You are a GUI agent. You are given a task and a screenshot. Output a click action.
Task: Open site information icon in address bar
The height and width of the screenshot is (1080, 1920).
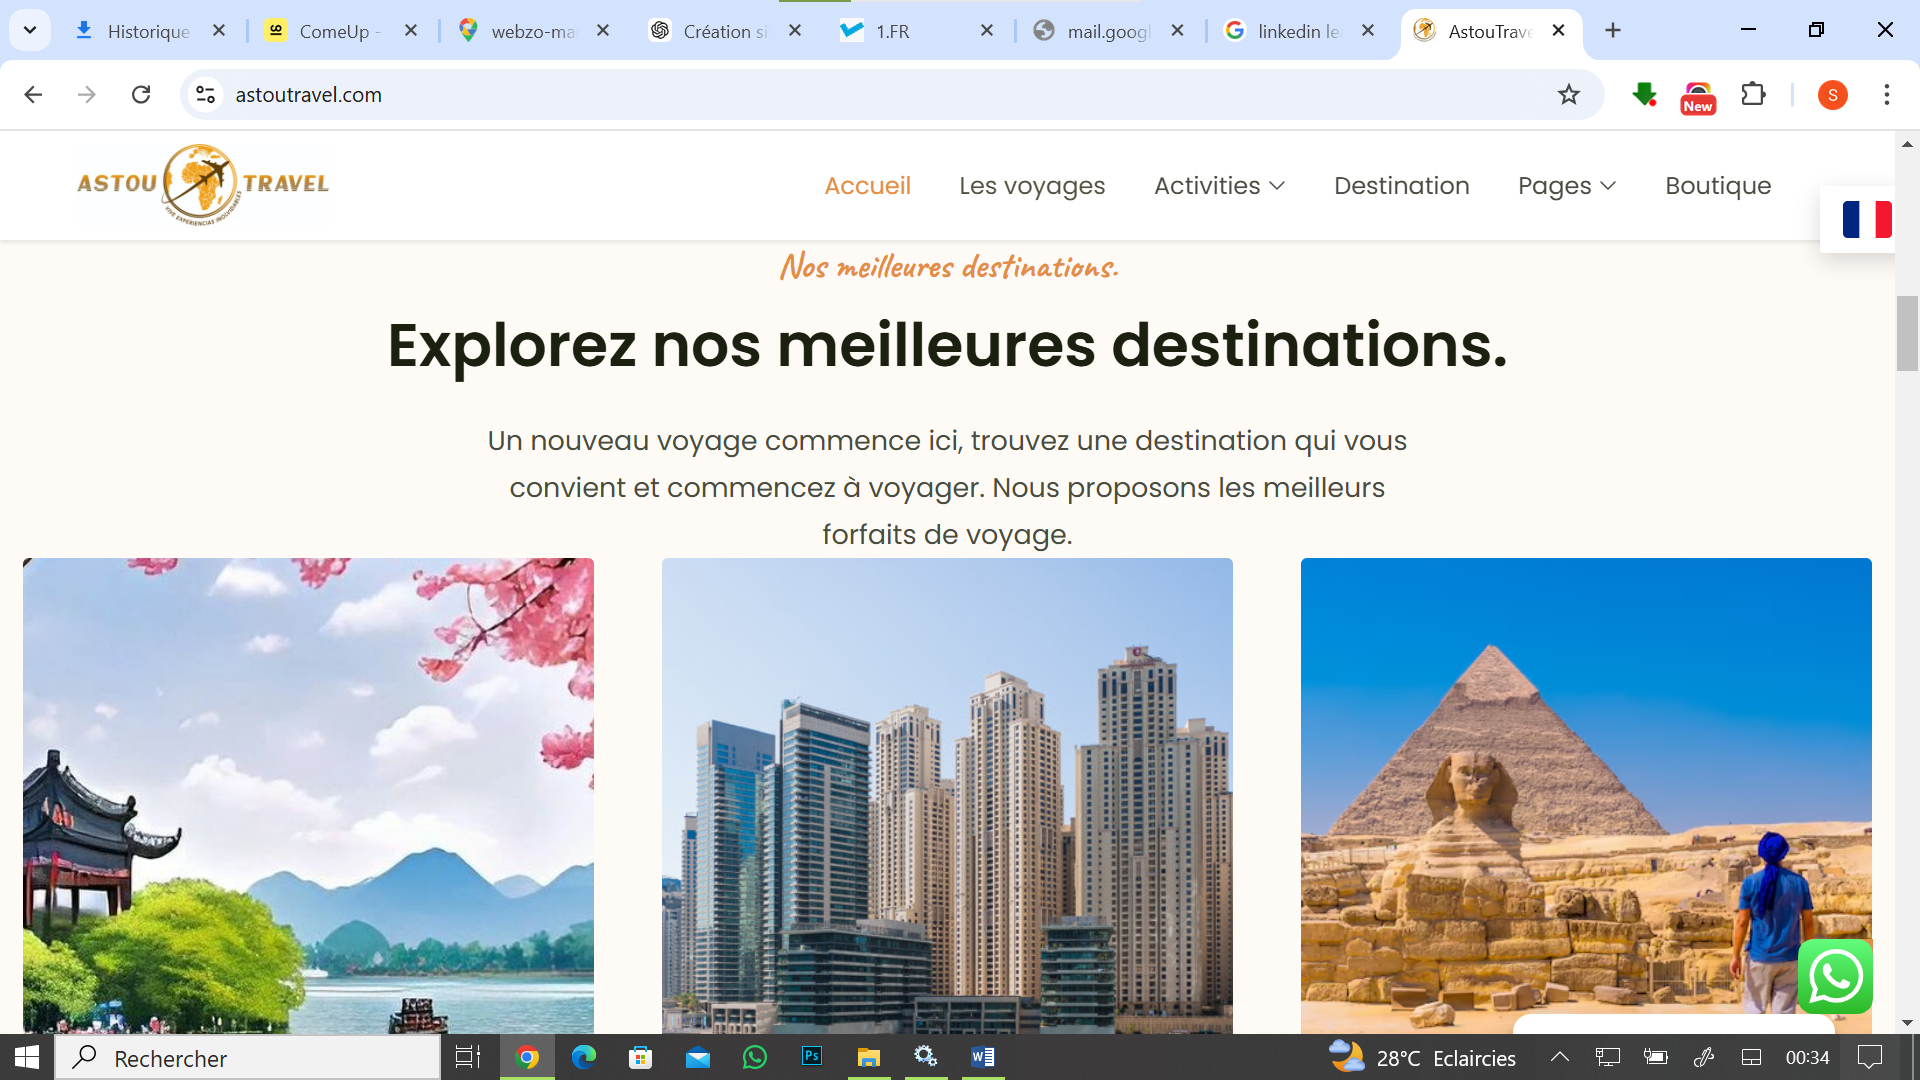[x=205, y=95]
